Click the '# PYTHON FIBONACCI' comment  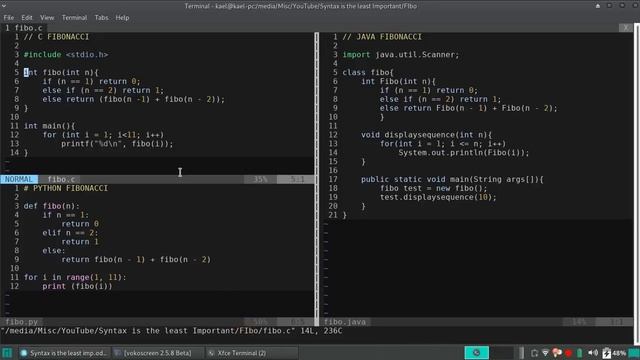[x=66, y=188]
